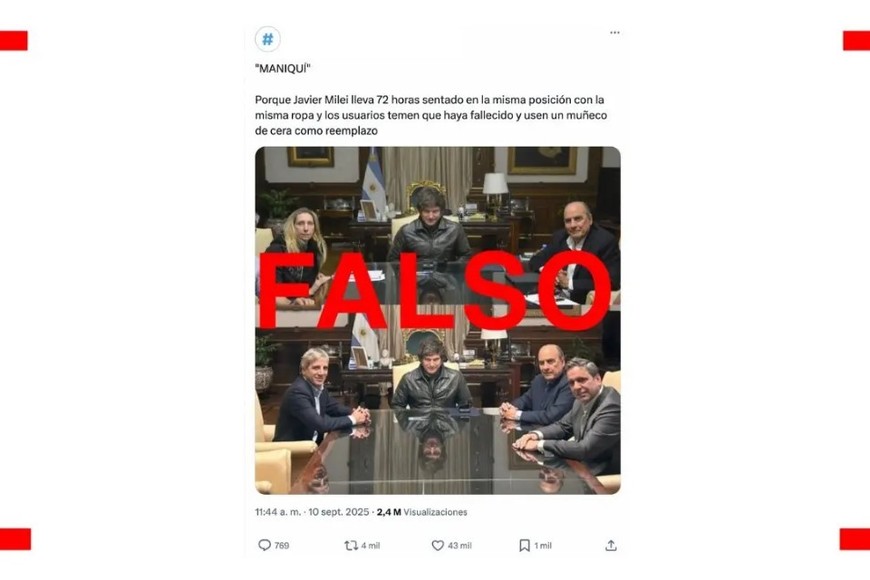This screenshot has height=580, width=870.
Task: Click the red rectangle in bottom-right corner
Action: pos(854,539)
